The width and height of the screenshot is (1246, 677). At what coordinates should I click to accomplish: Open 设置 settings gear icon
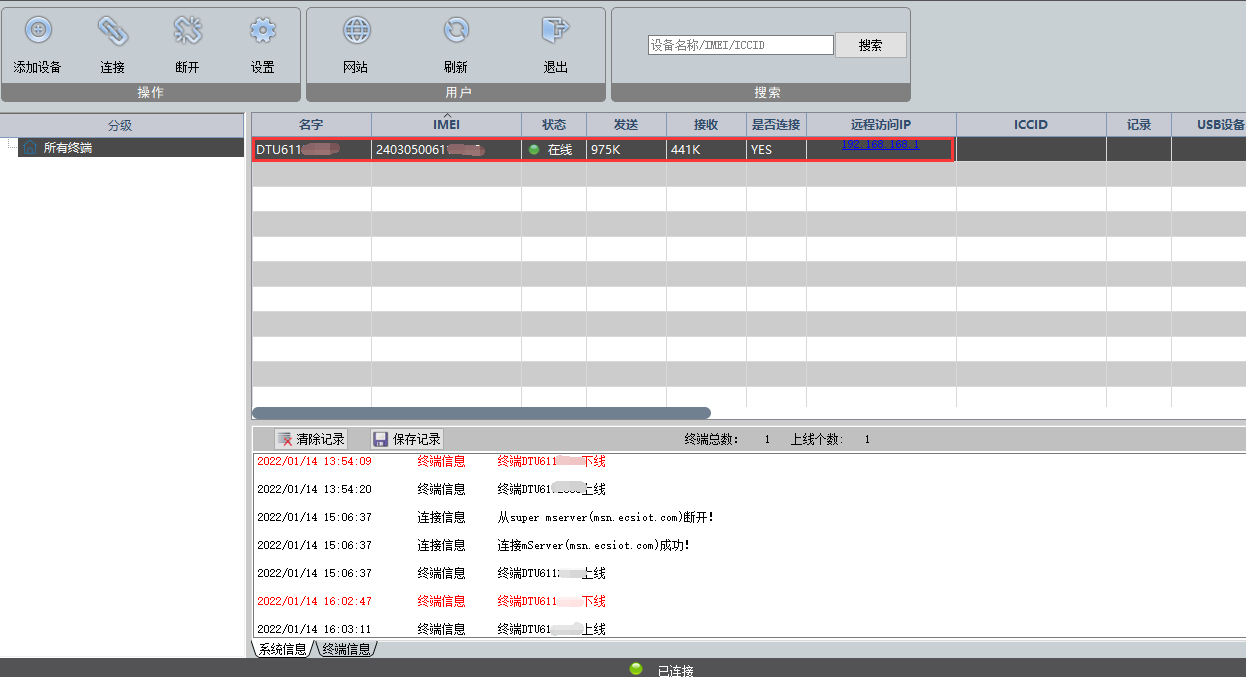click(263, 31)
